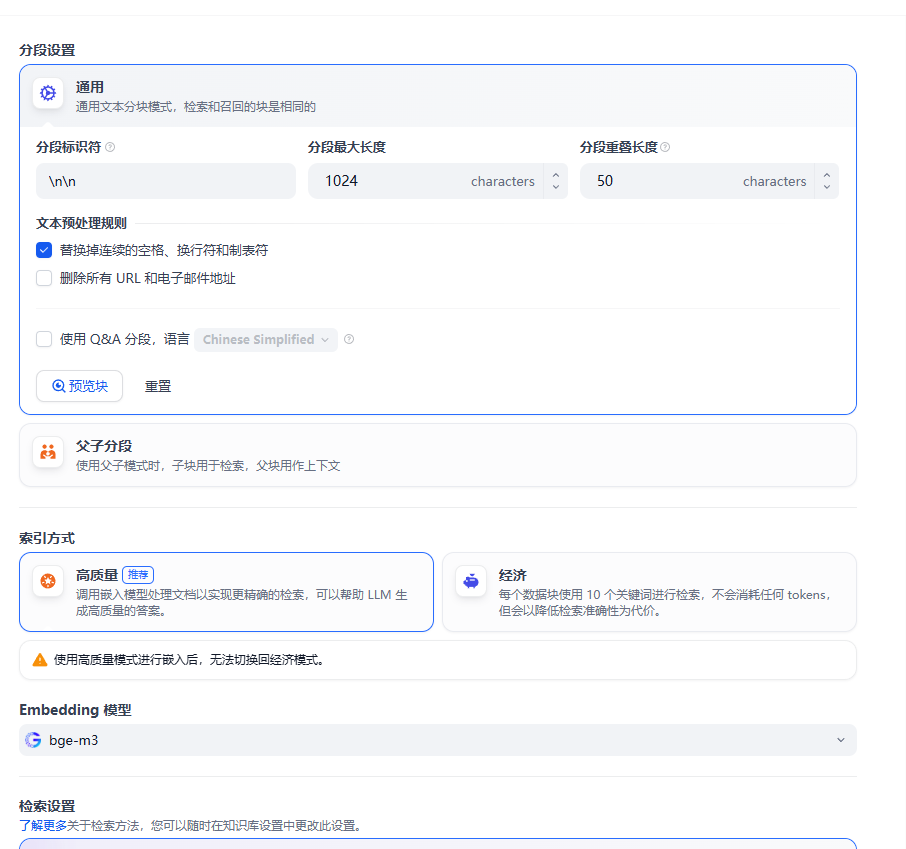Image resolution: width=906 pixels, height=849 pixels.
Task: Click the general chunking gear icon
Action: (48, 93)
